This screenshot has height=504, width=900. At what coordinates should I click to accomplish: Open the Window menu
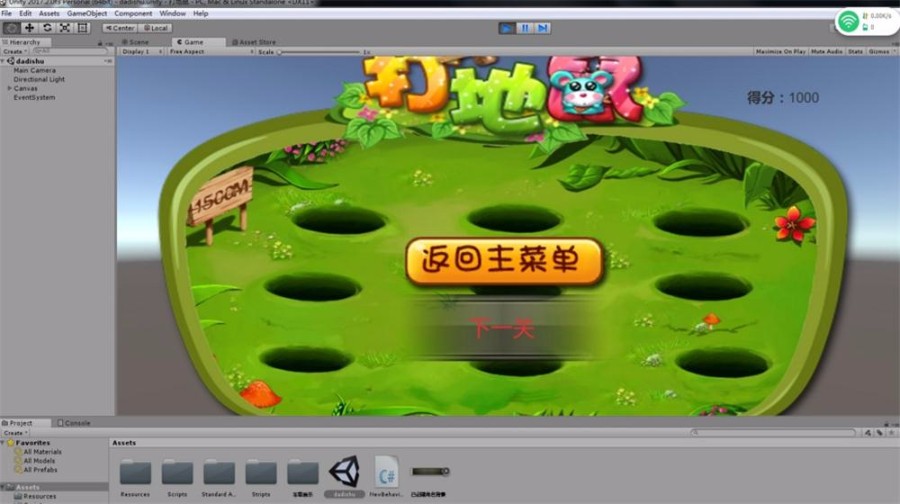172,13
